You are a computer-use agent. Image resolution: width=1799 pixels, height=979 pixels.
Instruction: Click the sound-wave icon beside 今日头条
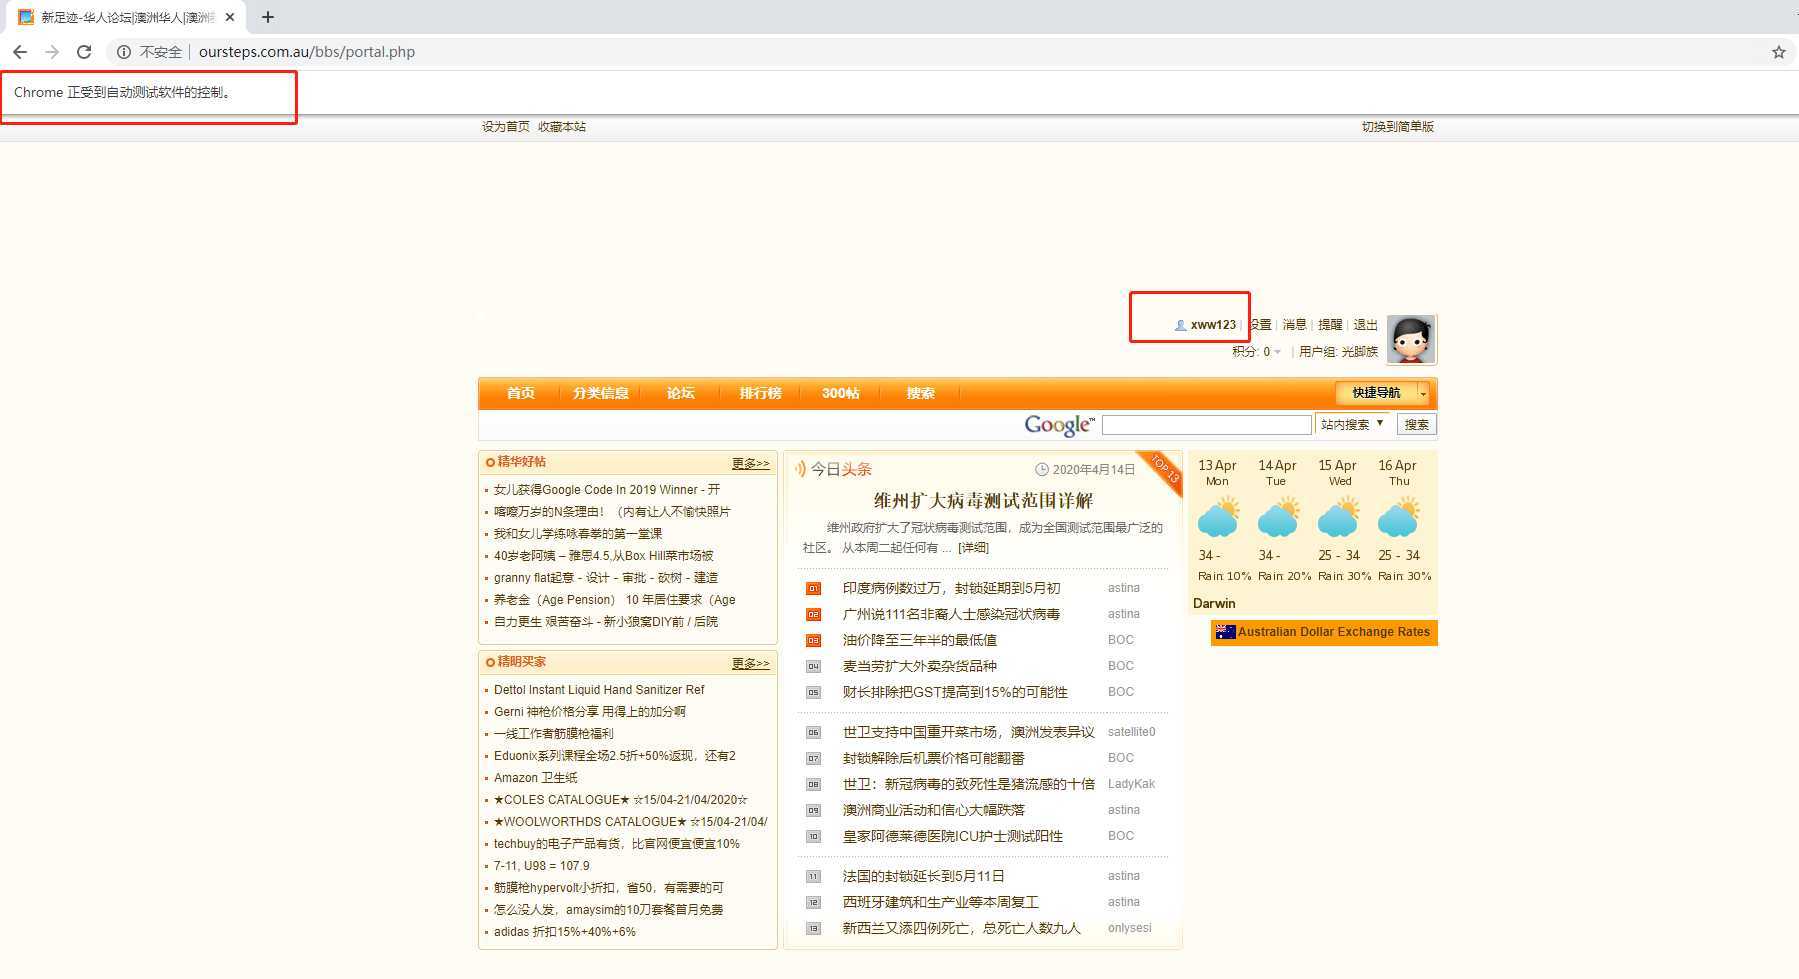tap(800, 469)
